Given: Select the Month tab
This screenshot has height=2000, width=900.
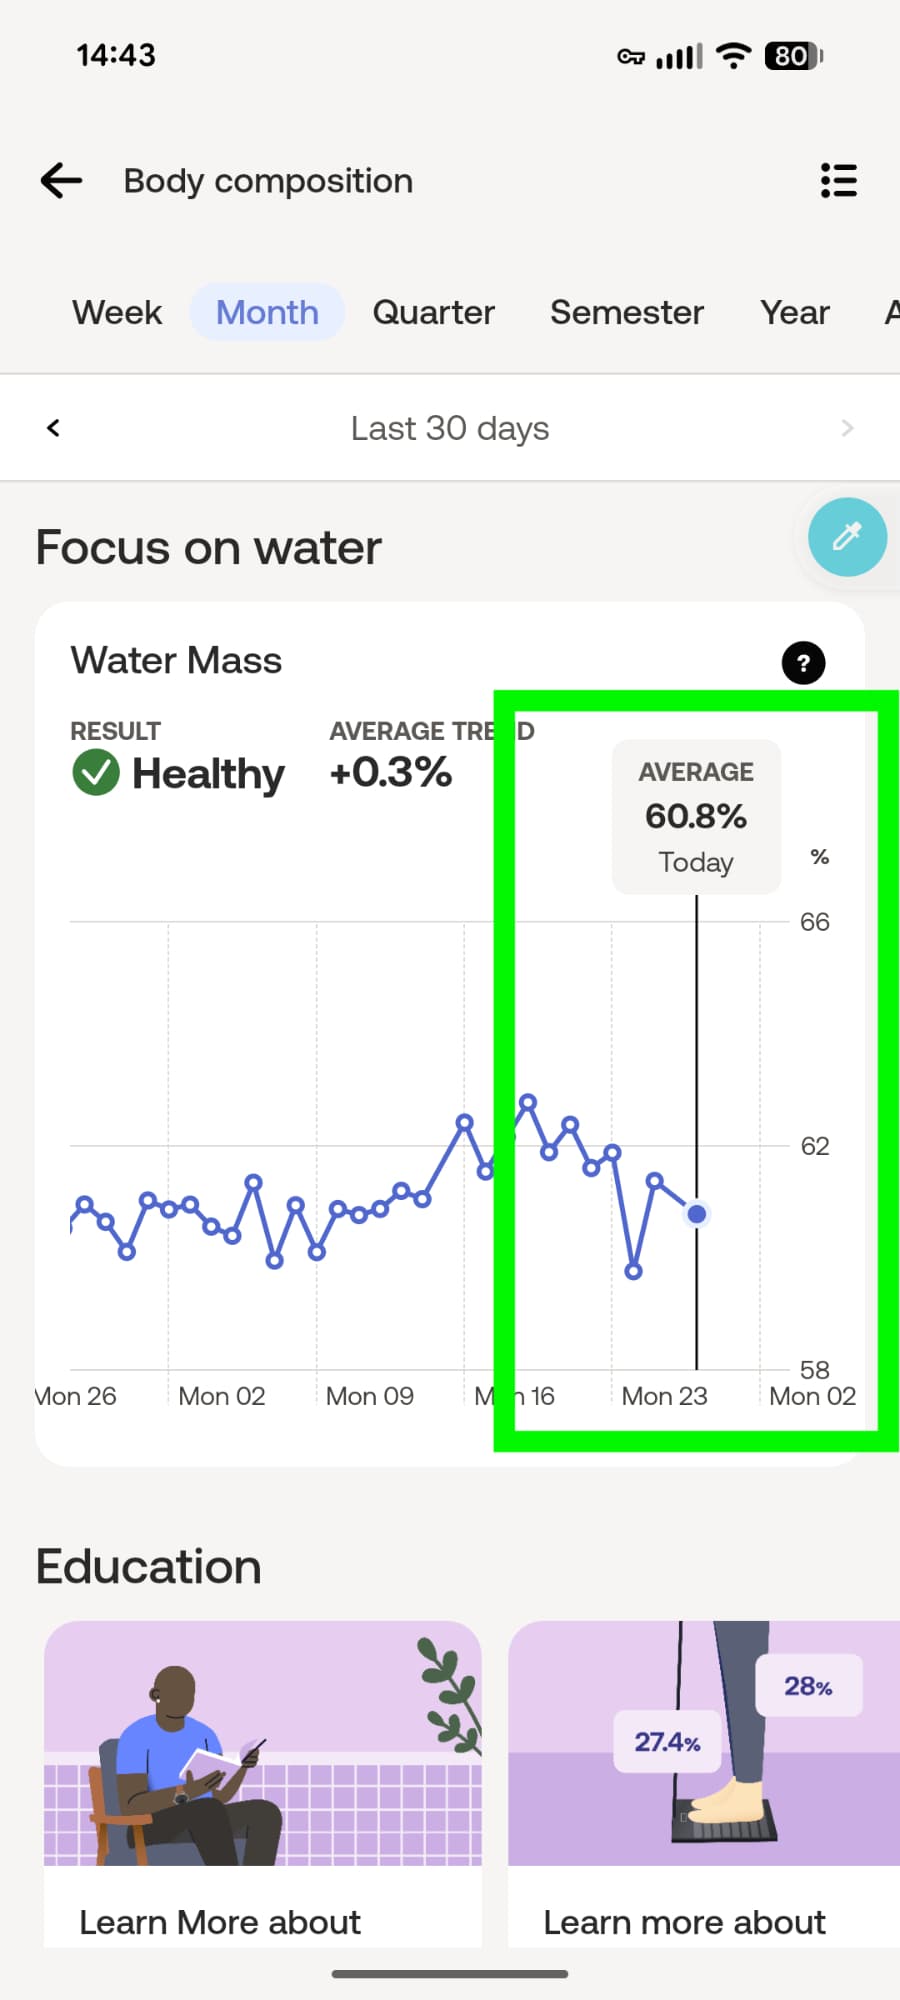Looking at the screenshot, I should tap(267, 312).
